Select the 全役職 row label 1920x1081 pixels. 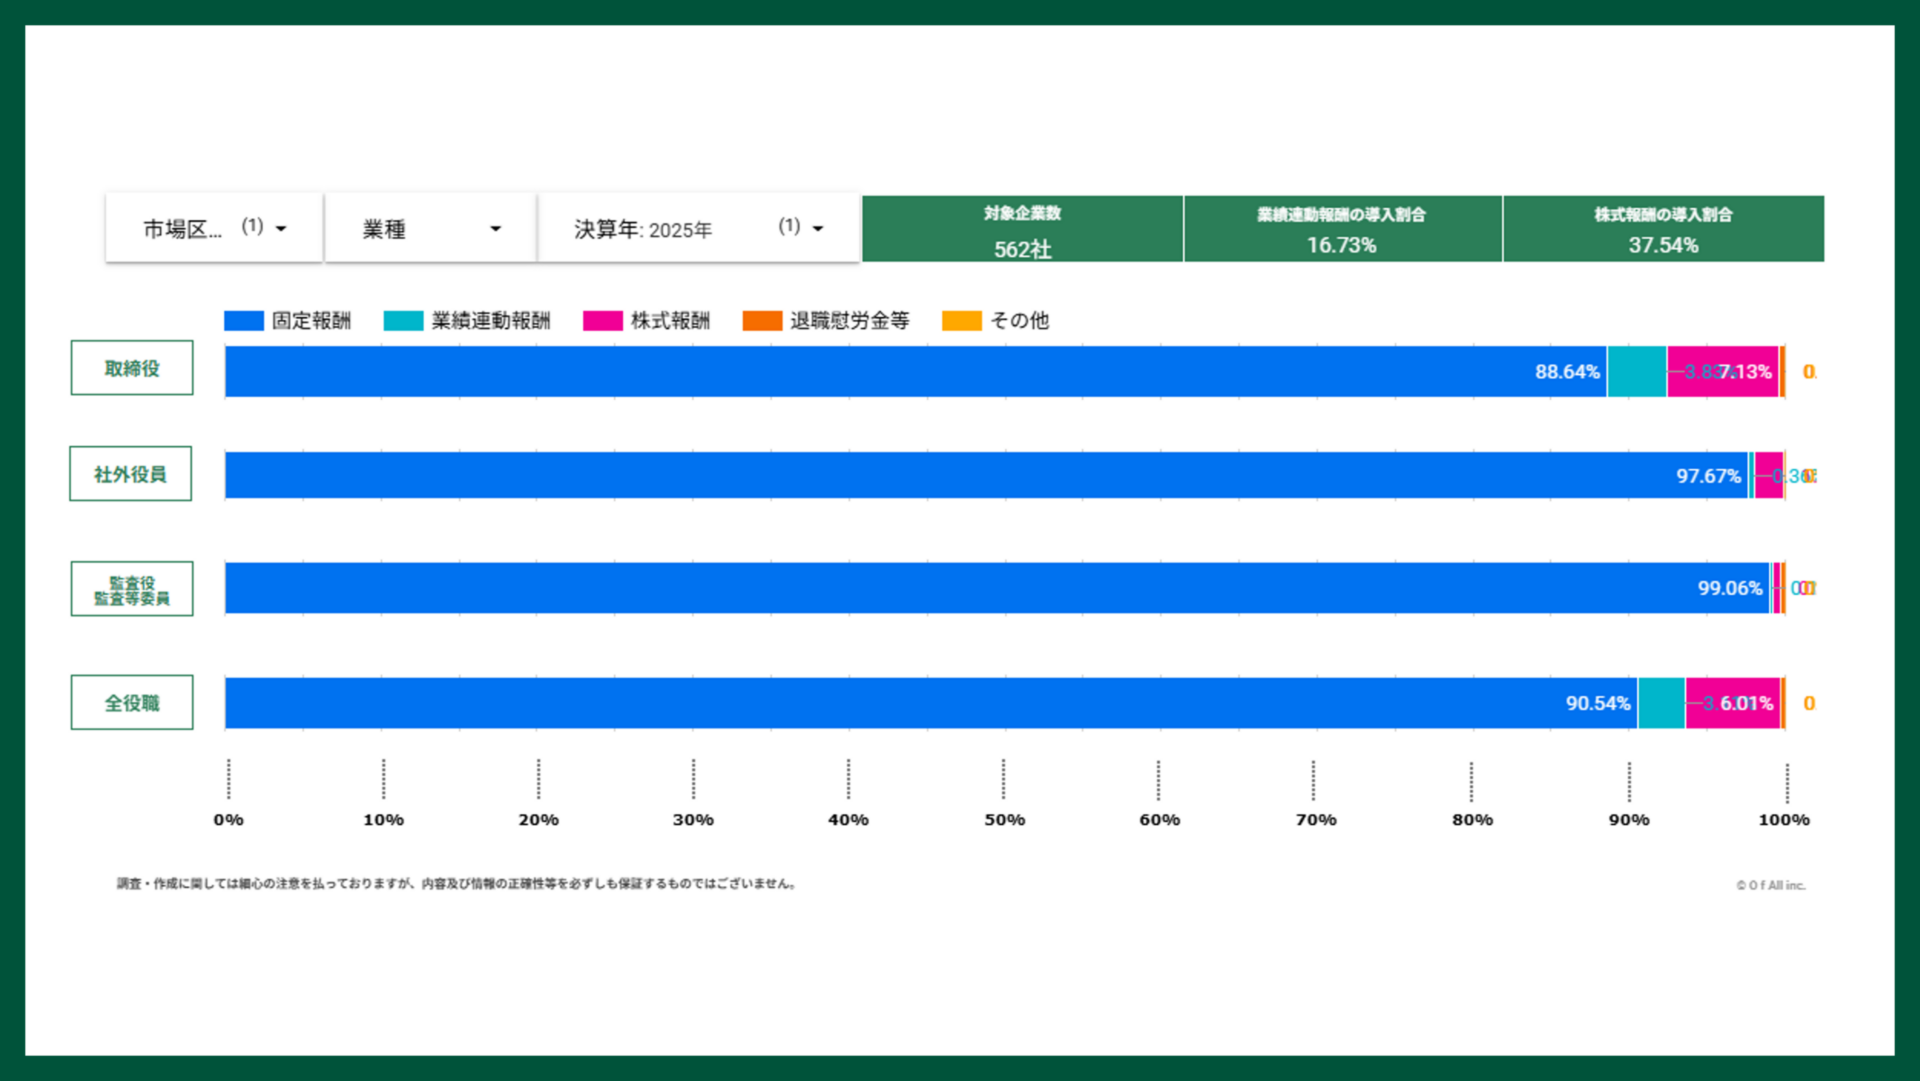coord(132,703)
